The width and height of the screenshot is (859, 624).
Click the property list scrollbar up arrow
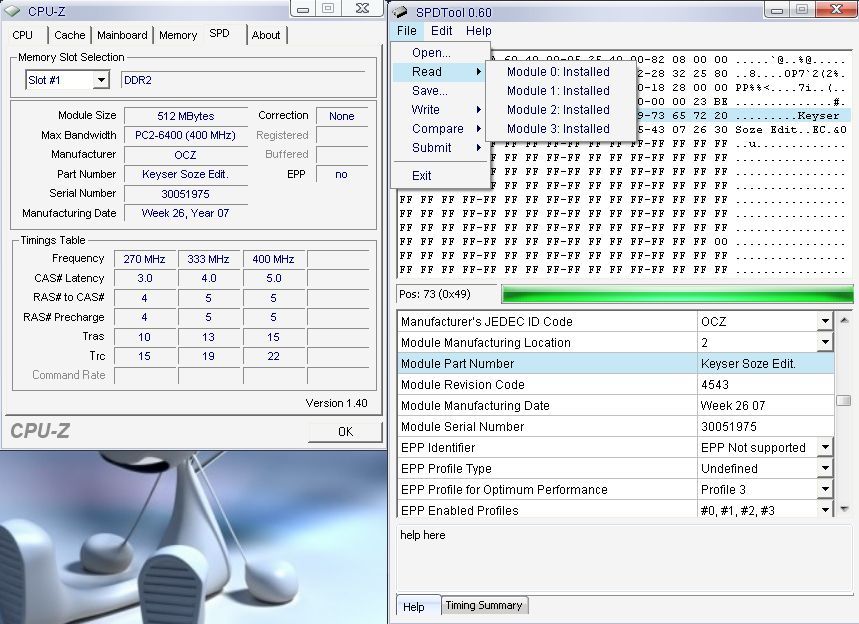[844, 320]
